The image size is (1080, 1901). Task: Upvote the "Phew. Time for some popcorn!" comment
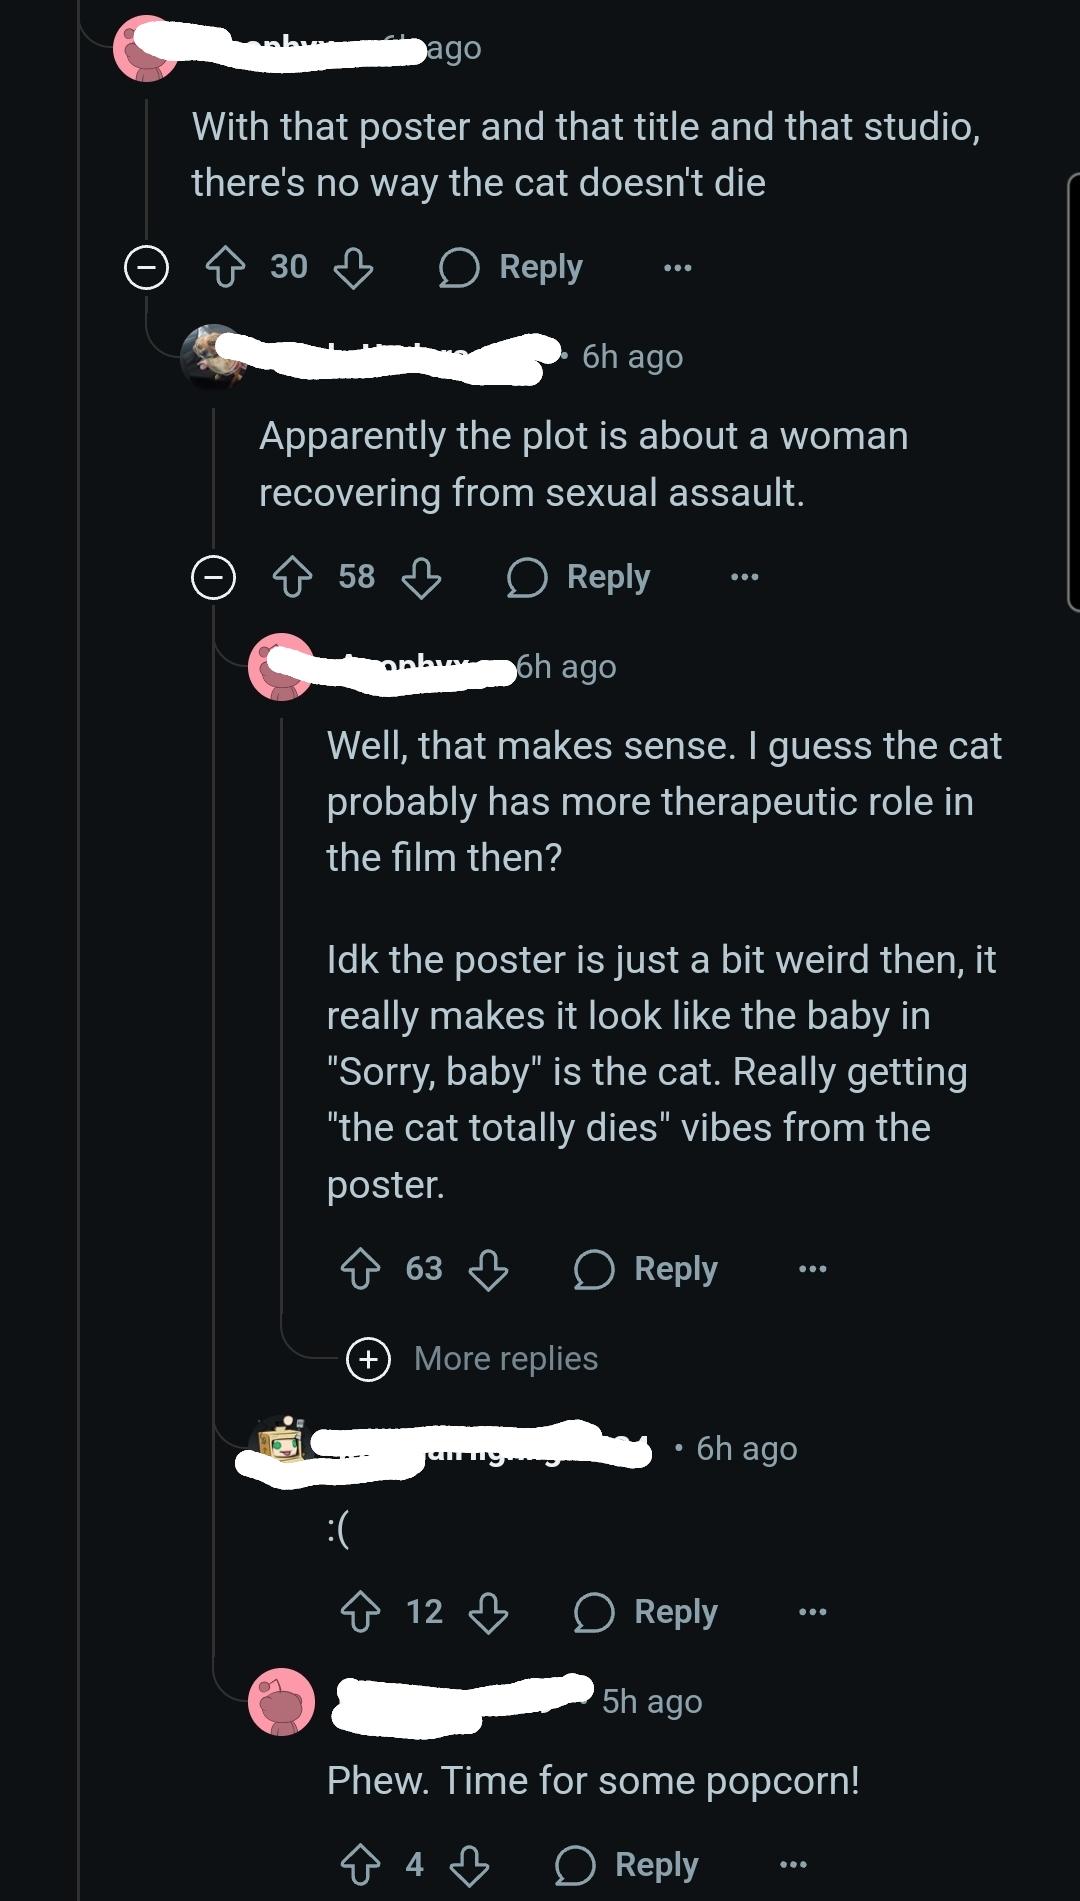(361, 1862)
